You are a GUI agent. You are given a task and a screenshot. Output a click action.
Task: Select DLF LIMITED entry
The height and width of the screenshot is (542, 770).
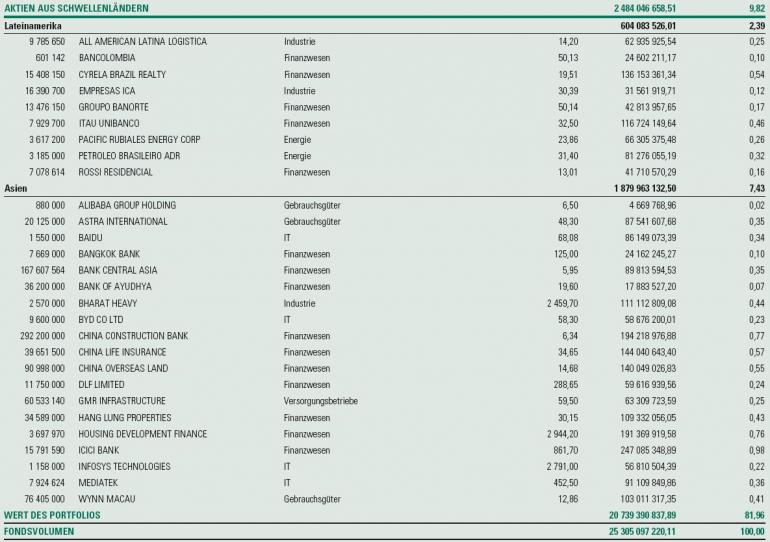pyautogui.click(x=101, y=384)
